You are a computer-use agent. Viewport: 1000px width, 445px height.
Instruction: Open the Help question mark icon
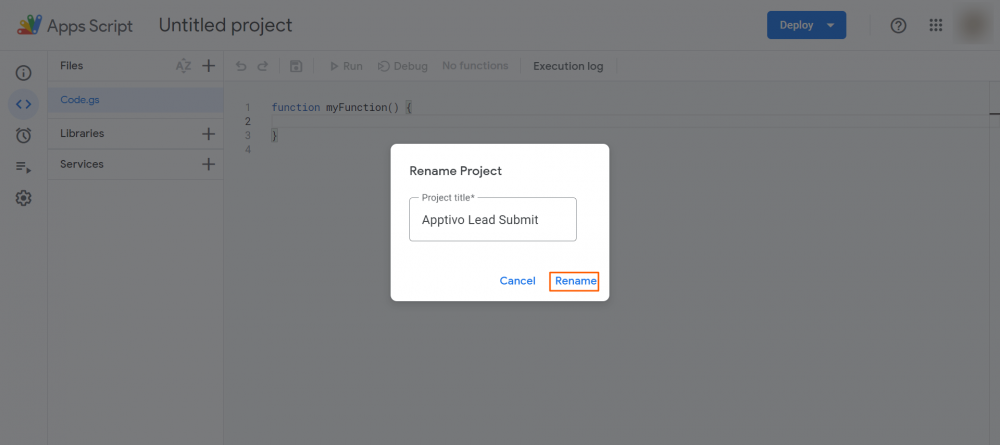(898, 25)
